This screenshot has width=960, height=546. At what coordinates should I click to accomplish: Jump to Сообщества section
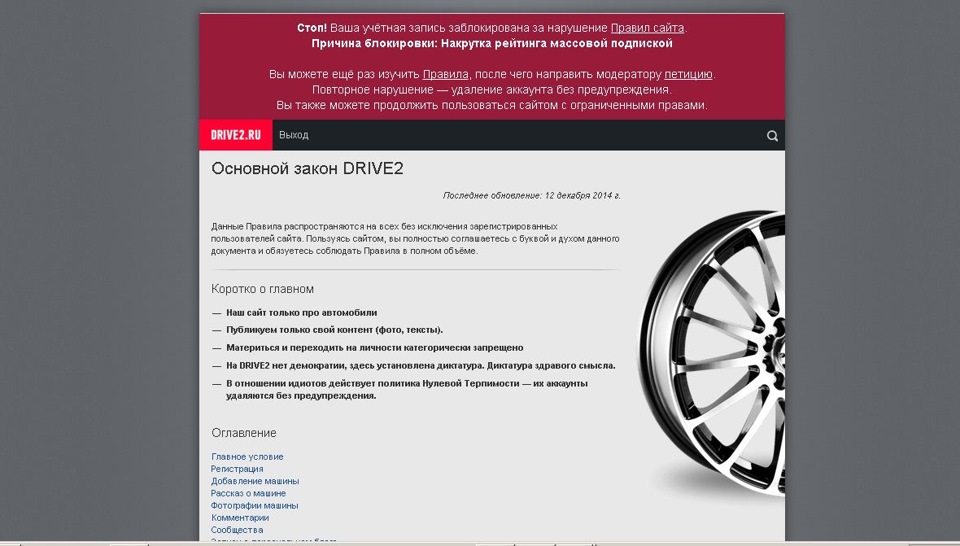click(237, 530)
